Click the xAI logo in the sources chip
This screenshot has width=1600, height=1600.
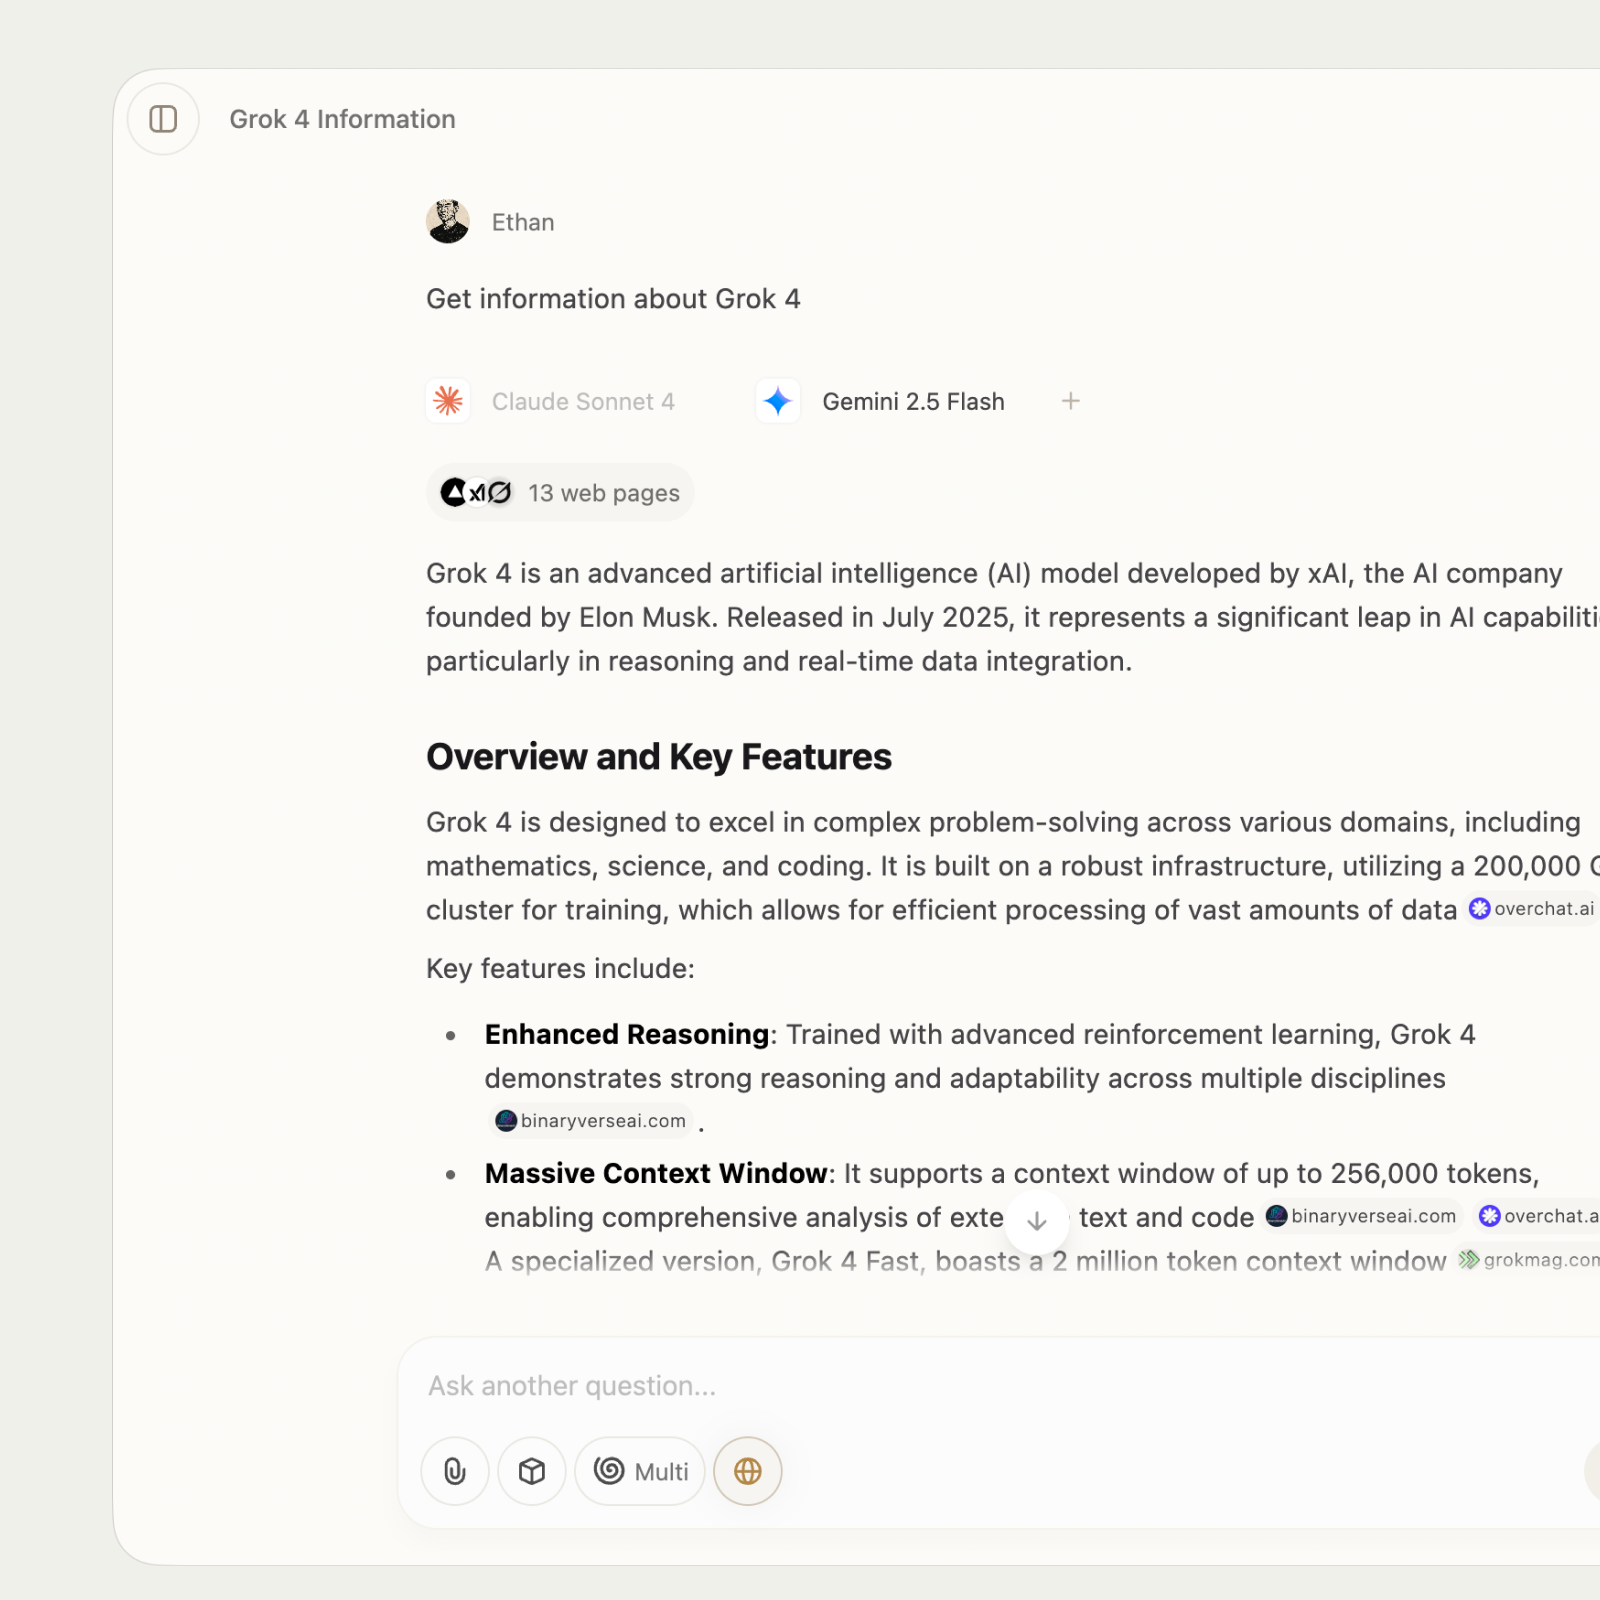point(478,492)
